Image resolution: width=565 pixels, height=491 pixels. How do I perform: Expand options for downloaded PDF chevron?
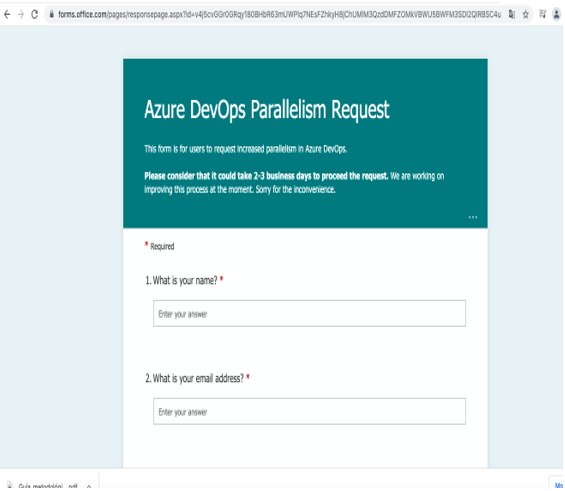tap(89, 486)
